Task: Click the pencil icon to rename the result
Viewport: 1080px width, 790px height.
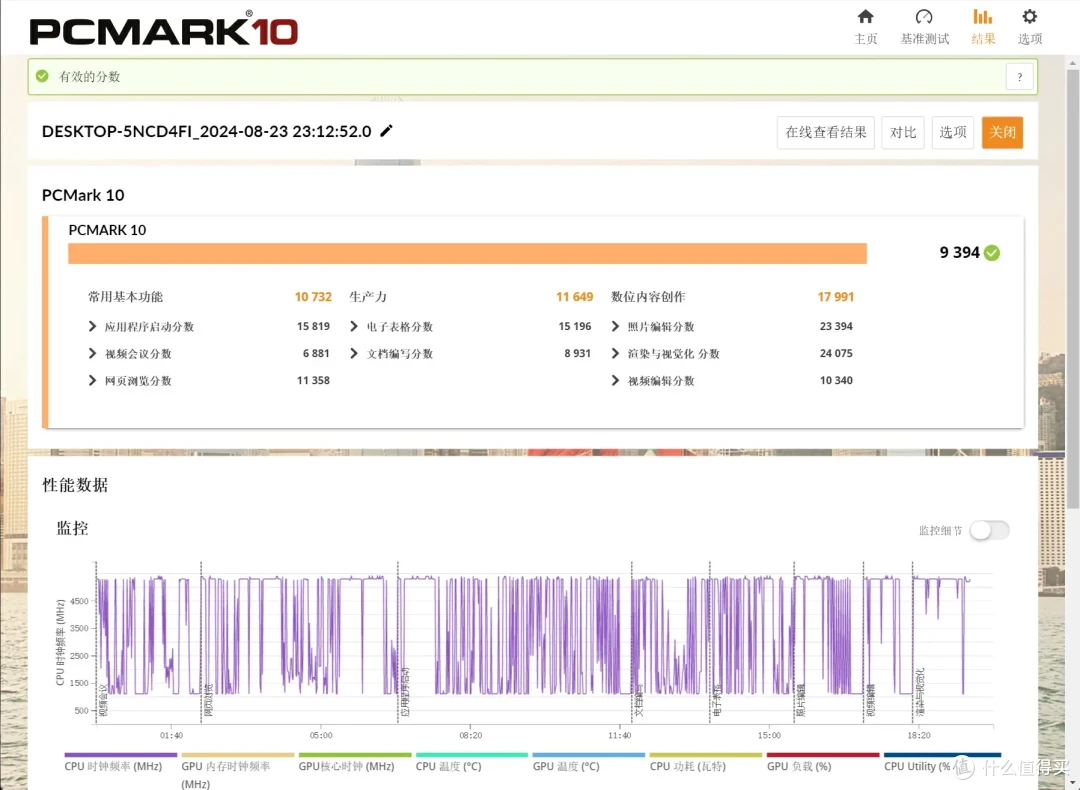Action: pyautogui.click(x=386, y=130)
